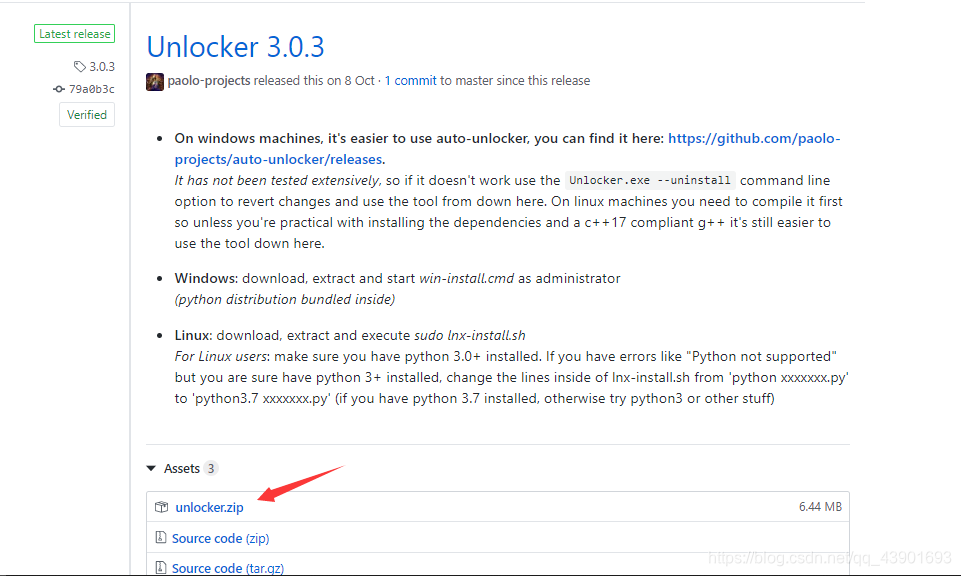The image size is (961, 576).
Task: Click the tag icon beside 3.0.3
Action: click(80, 66)
